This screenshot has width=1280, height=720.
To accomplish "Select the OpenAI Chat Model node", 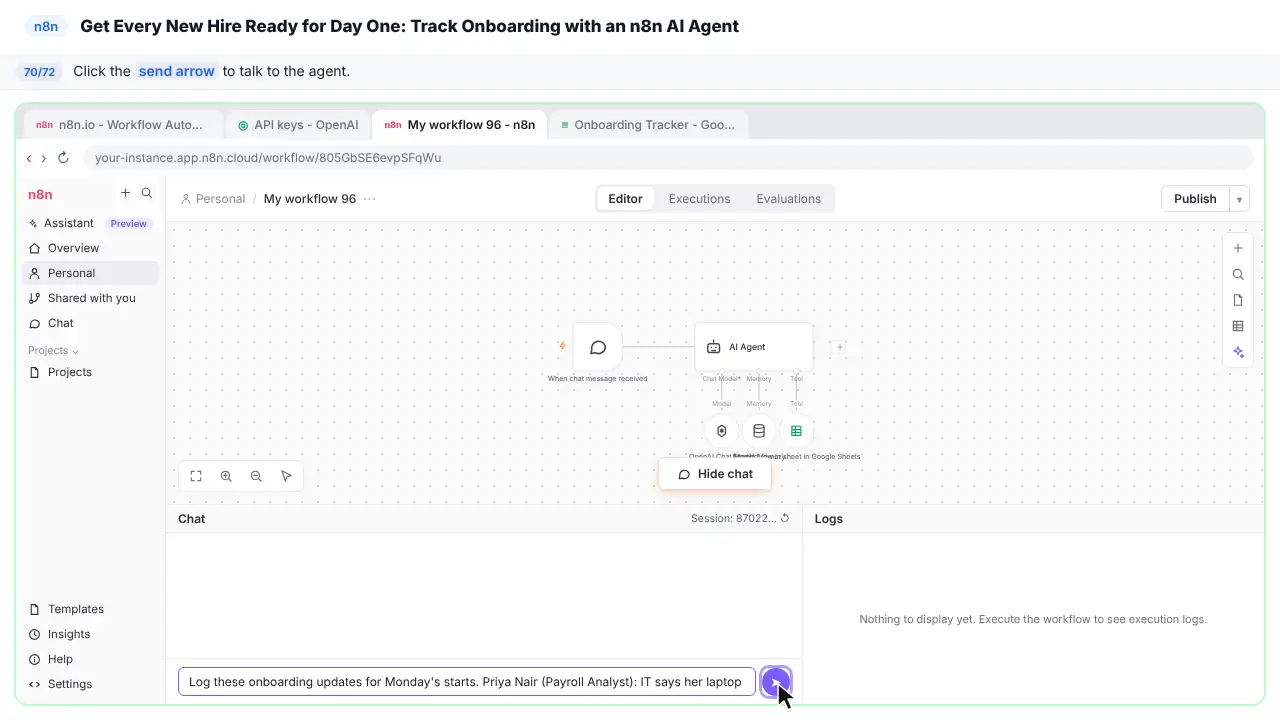I will coord(722,431).
